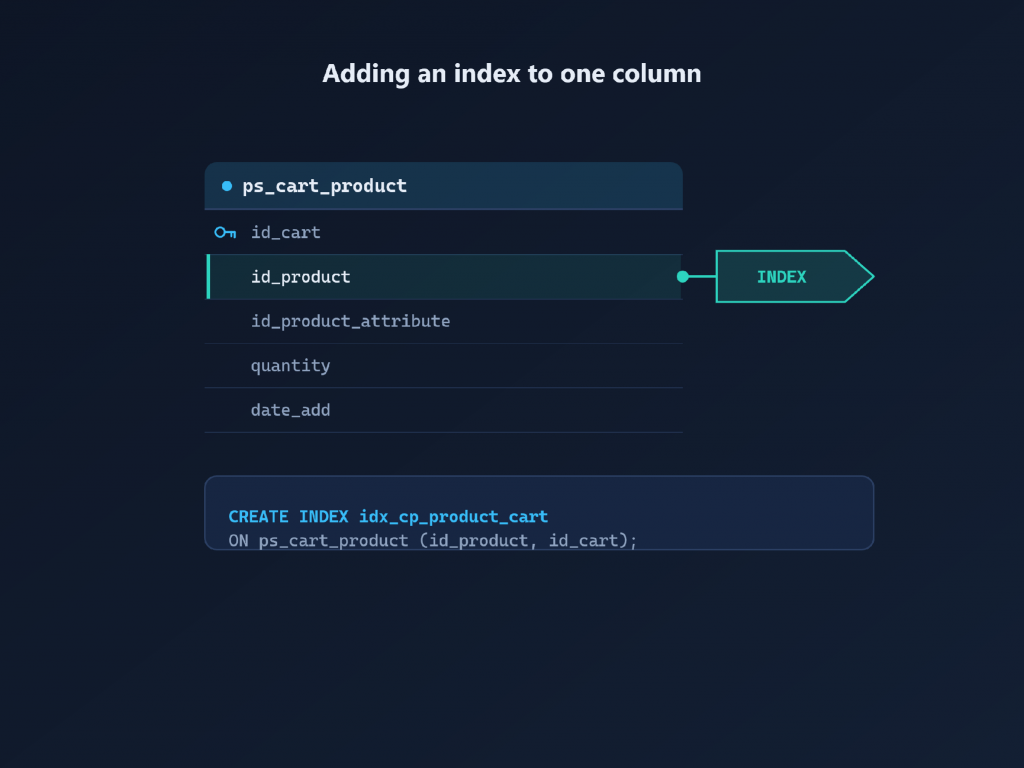Click the blue dot before ps_cart_product
This screenshot has width=1024, height=768.
pos(227,186)
